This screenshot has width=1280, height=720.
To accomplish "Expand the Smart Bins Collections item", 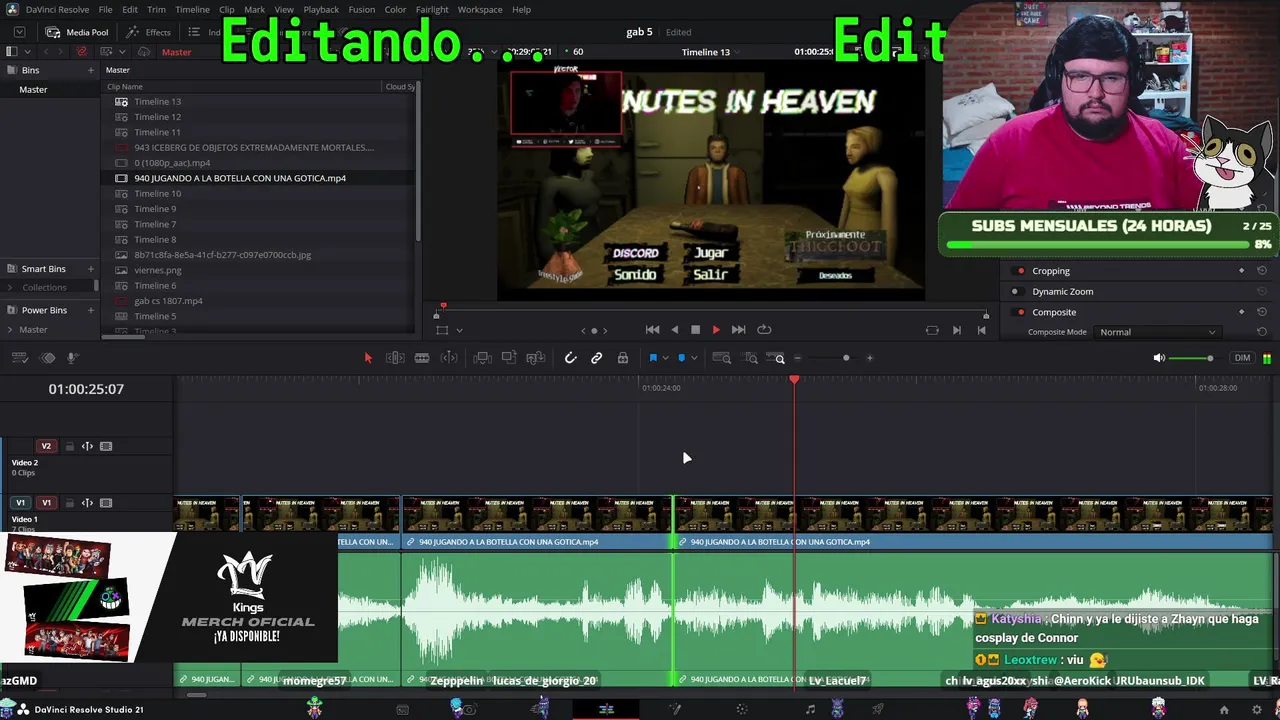I will [x=11, y=288].
